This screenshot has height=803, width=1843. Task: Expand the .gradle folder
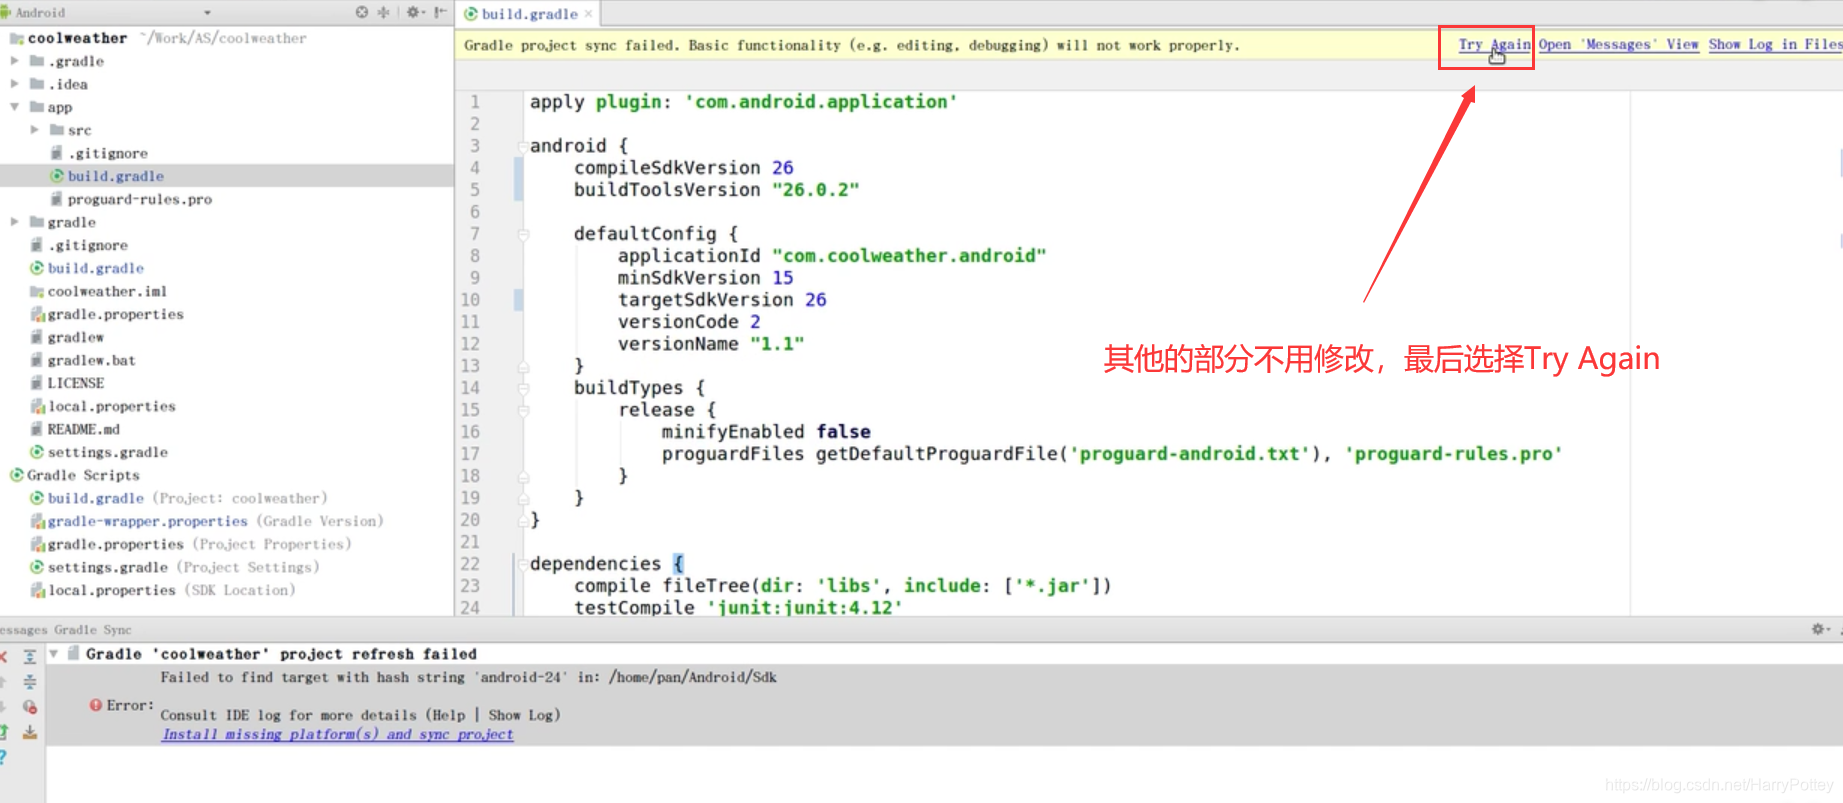15,61
